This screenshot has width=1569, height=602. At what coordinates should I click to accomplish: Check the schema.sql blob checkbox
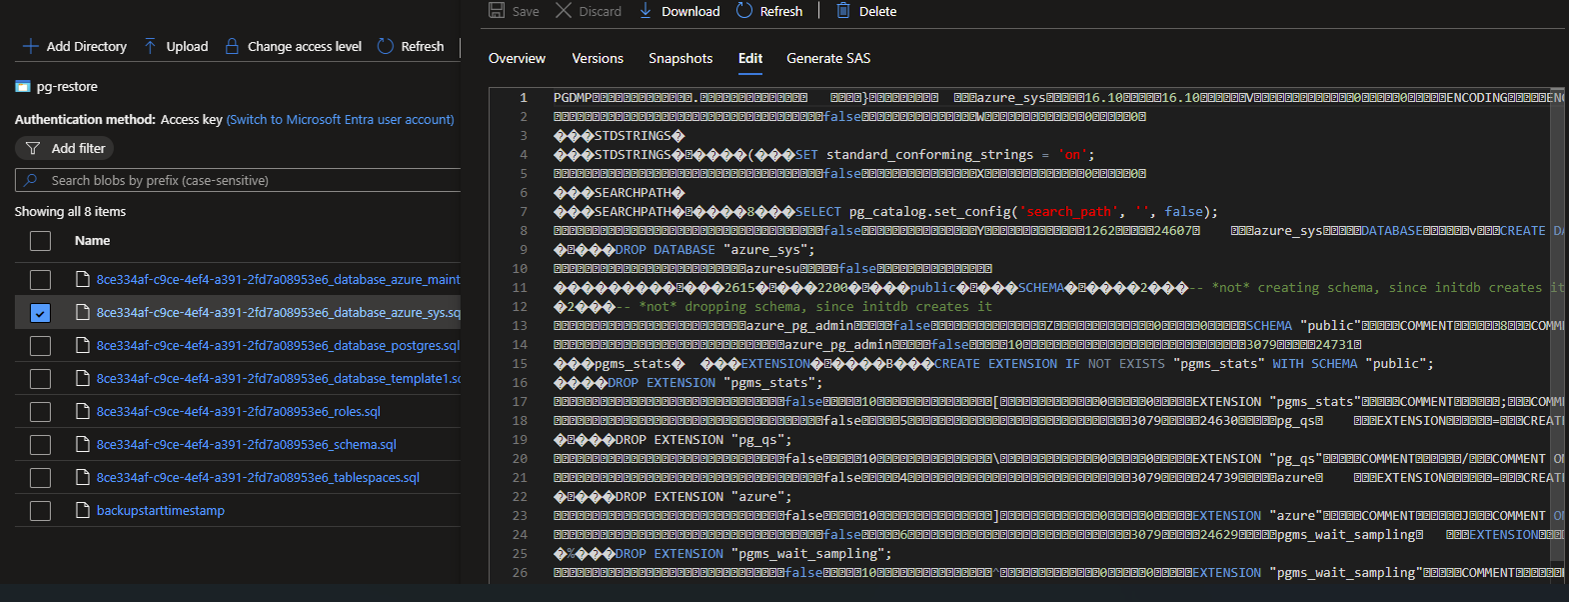40,445
